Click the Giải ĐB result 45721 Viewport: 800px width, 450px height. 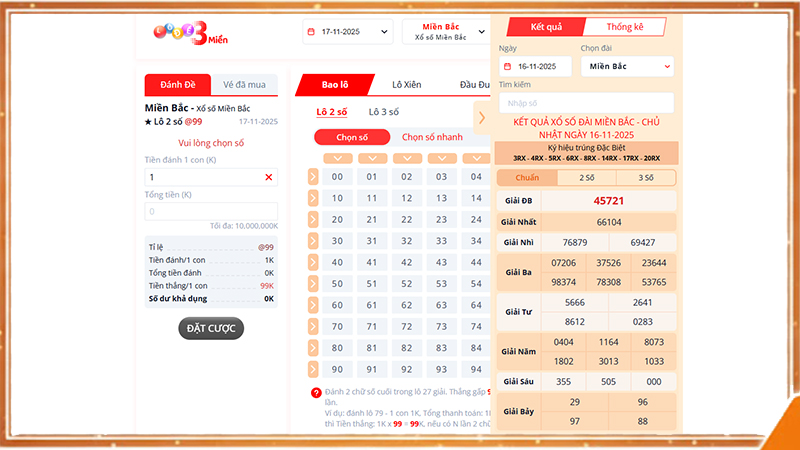pyautogui.click(x=609, y=201)
